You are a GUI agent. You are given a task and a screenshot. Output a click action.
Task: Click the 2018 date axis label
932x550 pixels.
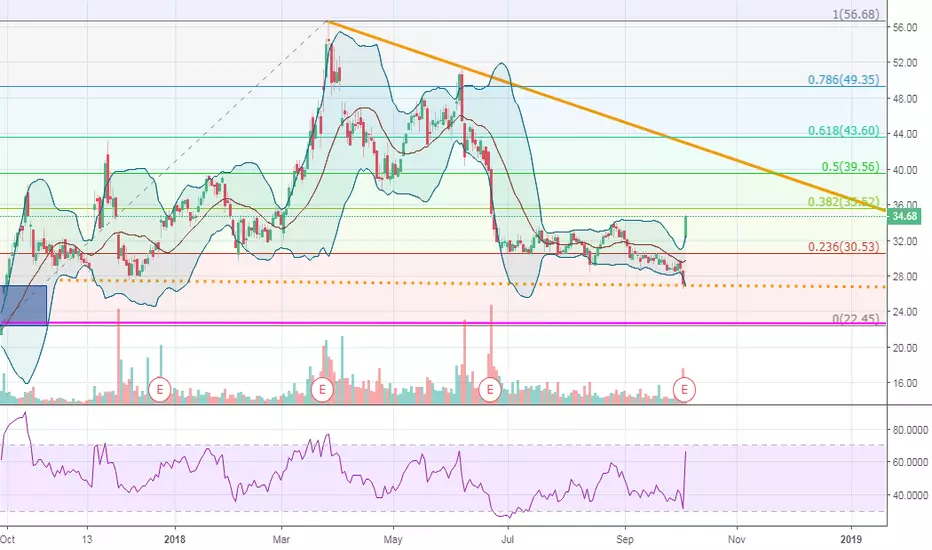click(x=175, y=539)
